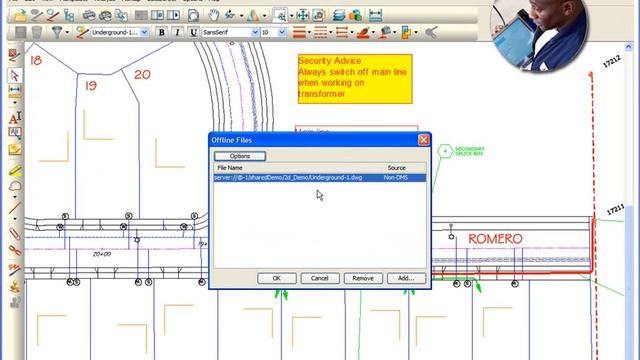Select the yellow sticky note tool
This screenshot has width=640, height=360.
coord(15,149)
